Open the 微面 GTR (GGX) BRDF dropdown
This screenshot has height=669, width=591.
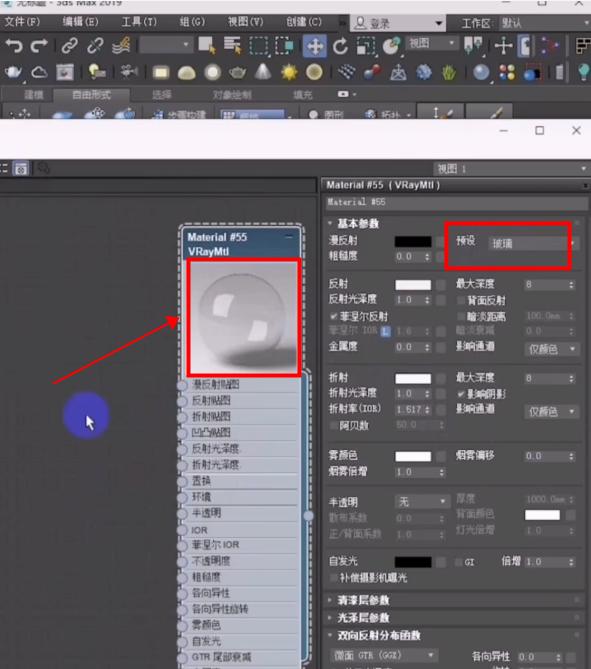383,655
